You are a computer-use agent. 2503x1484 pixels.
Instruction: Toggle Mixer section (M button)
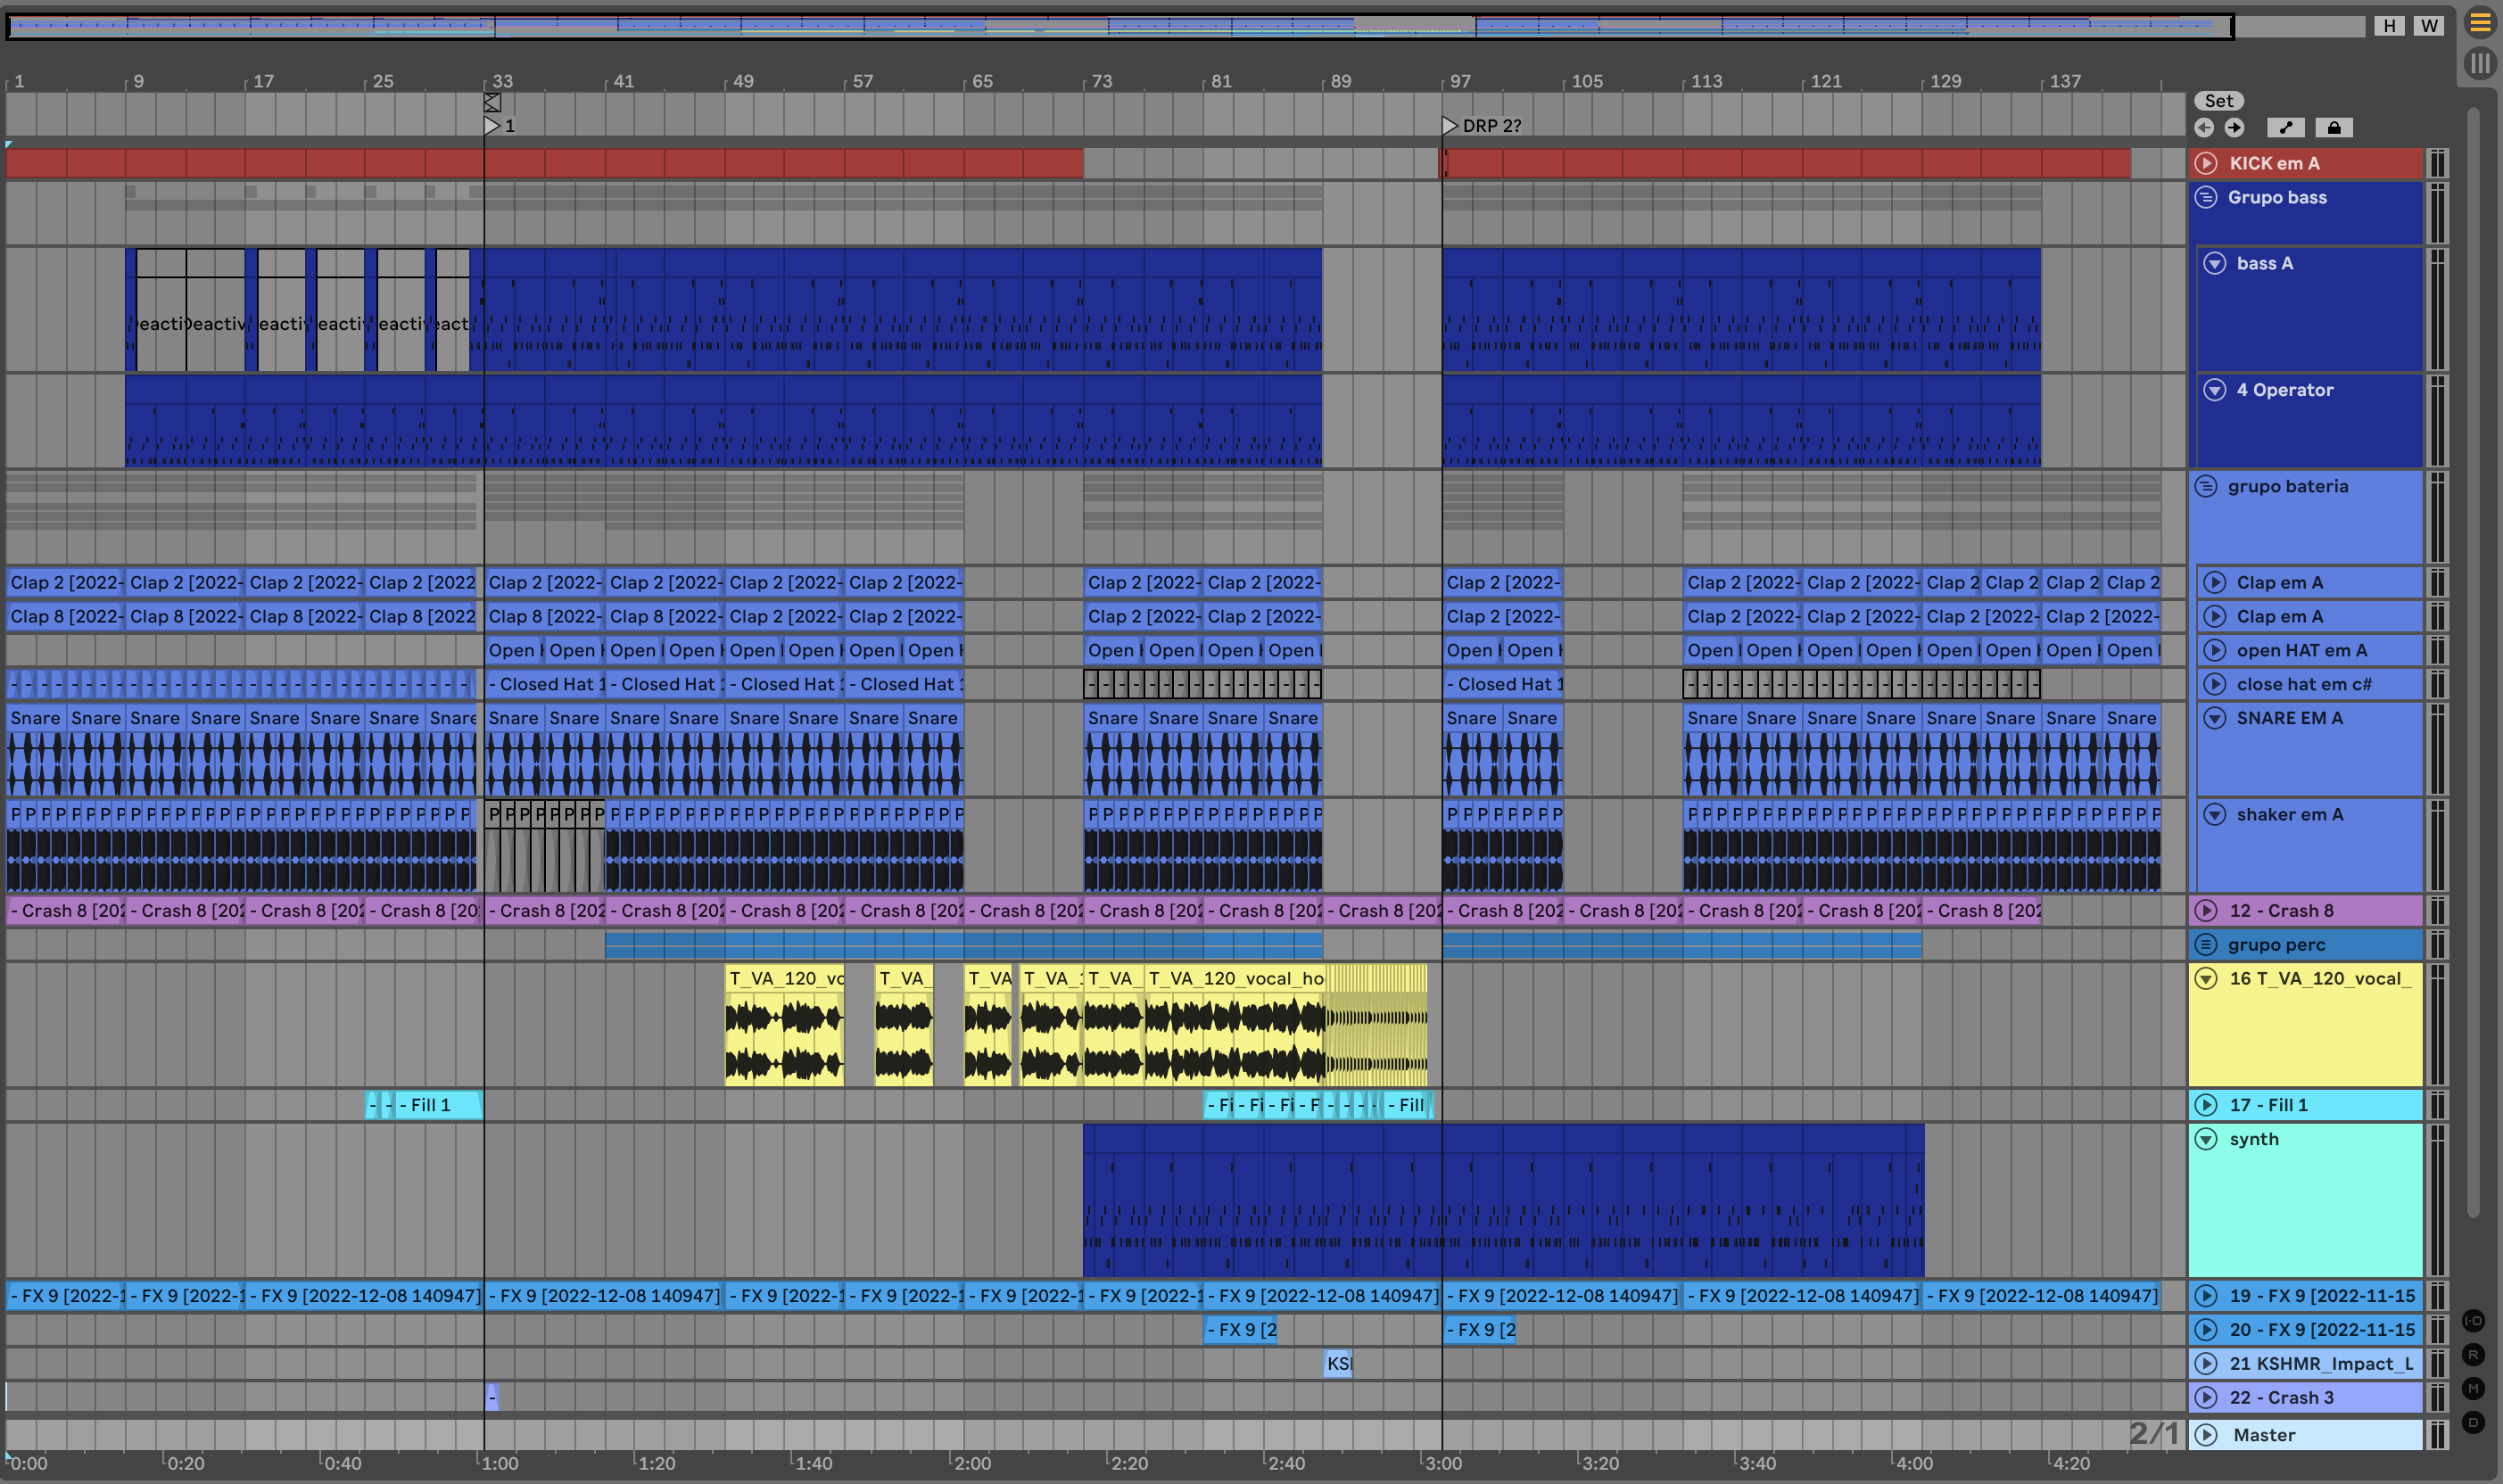(2473, 1388)
